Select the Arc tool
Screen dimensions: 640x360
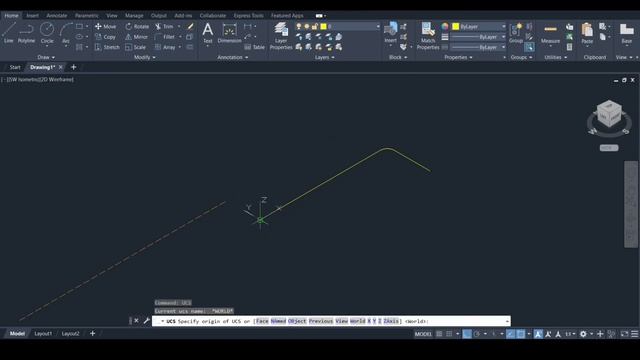point(65,33)
